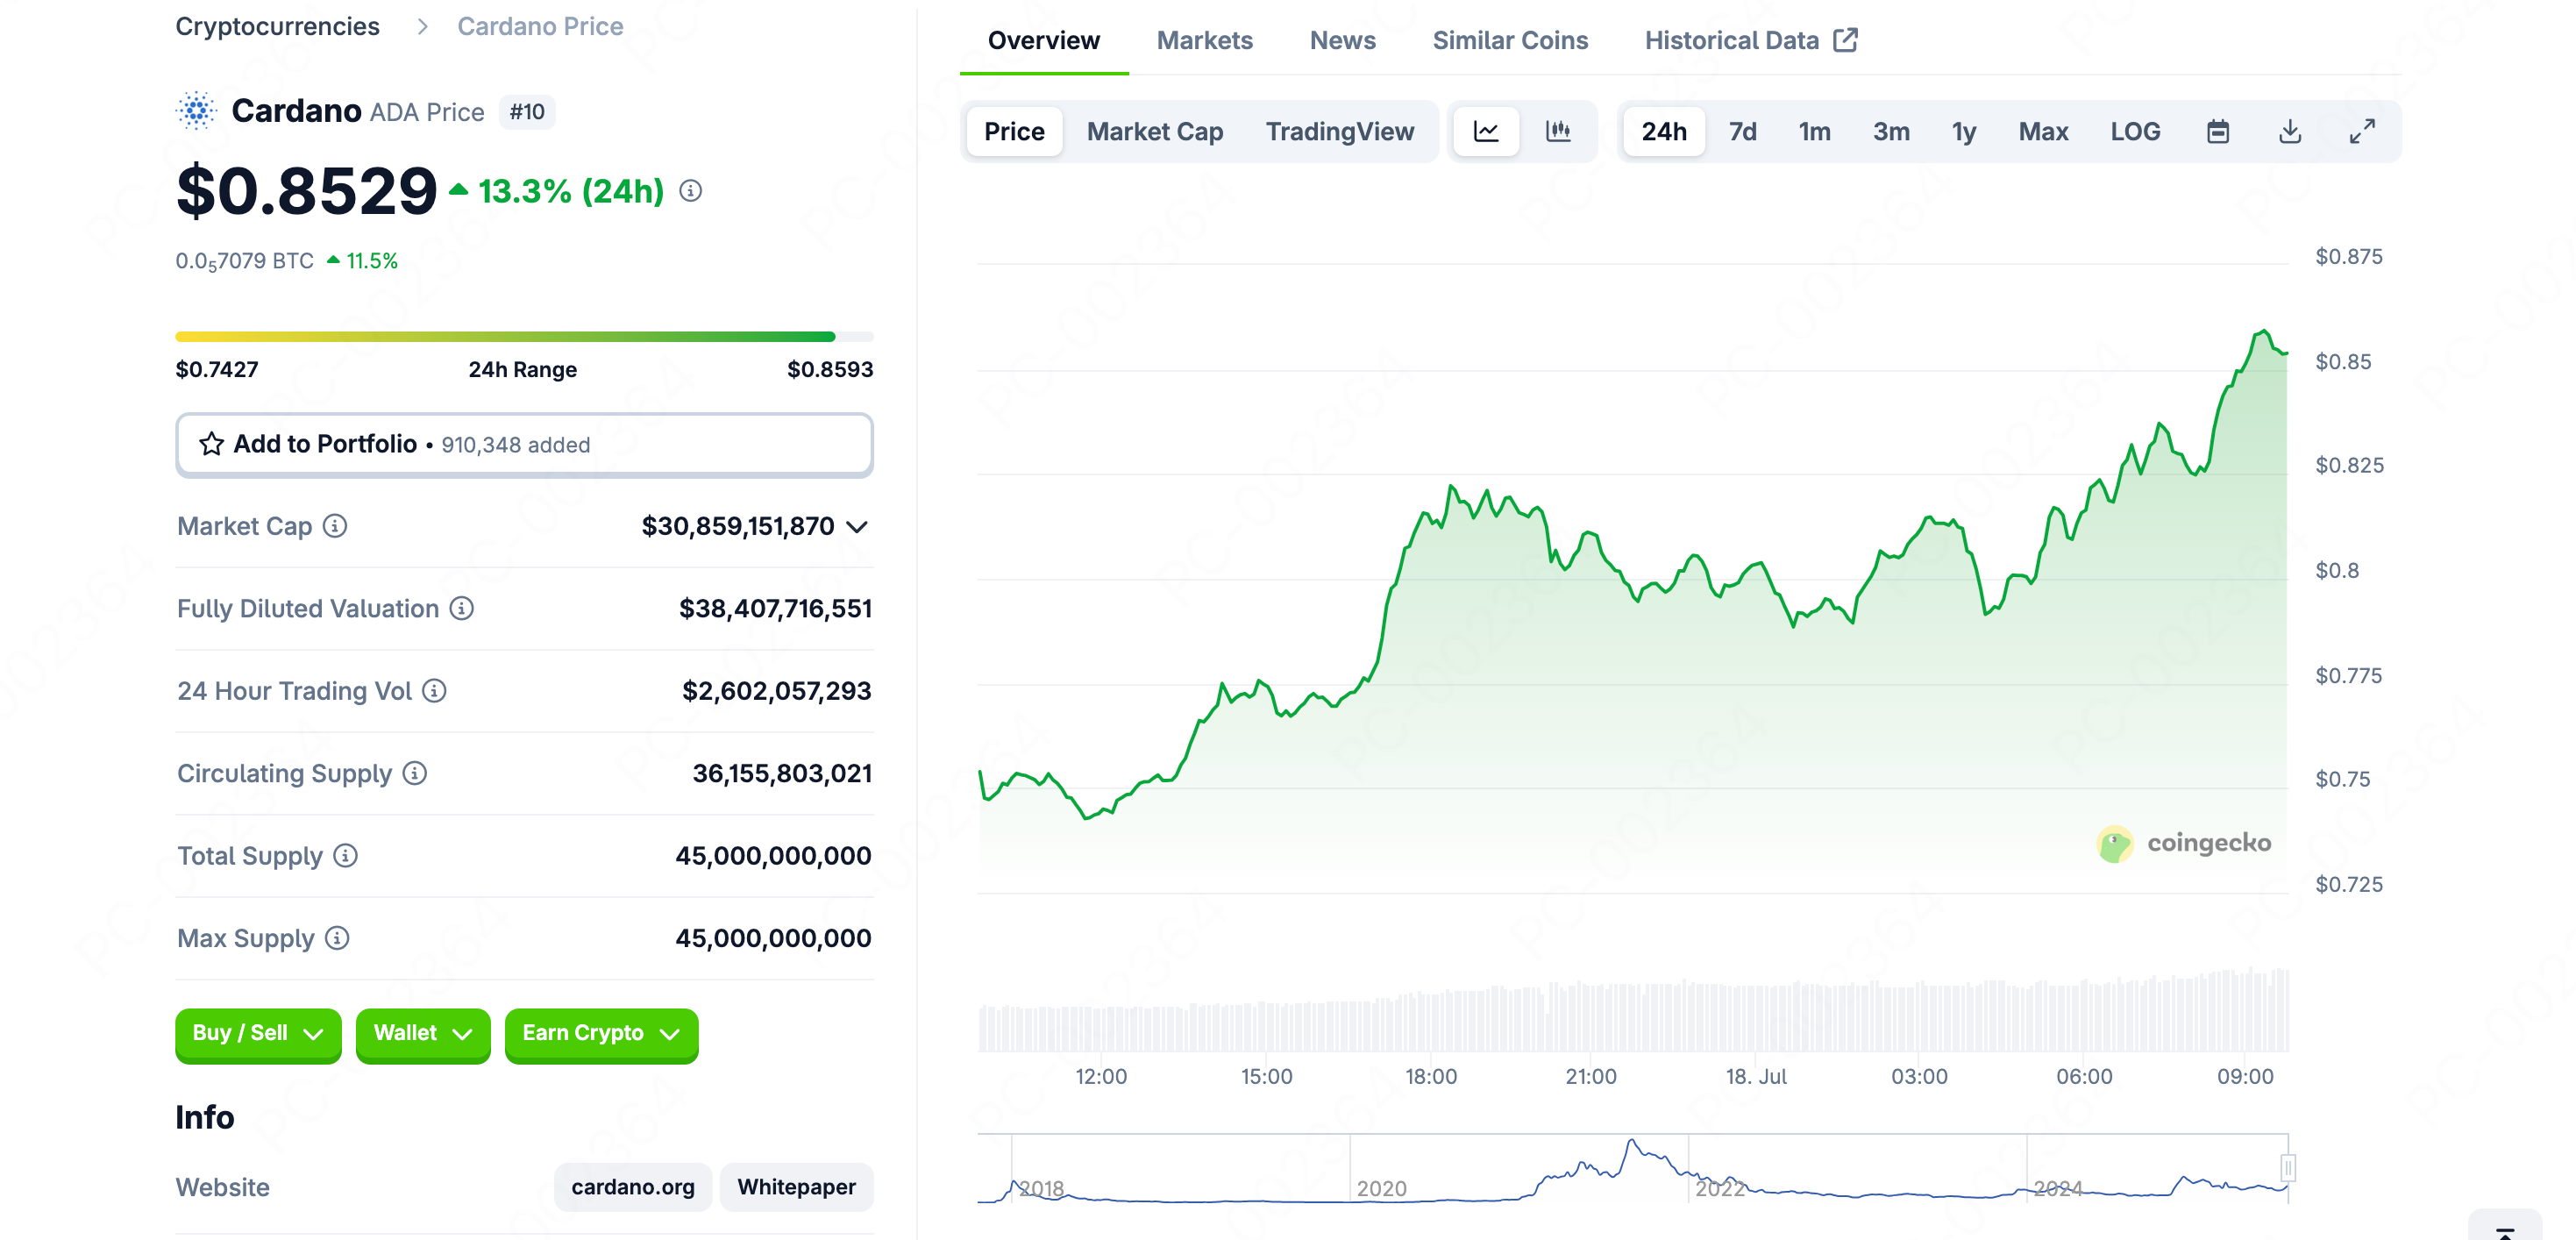Click the $0.8593 24h high value

pos(830,369)
